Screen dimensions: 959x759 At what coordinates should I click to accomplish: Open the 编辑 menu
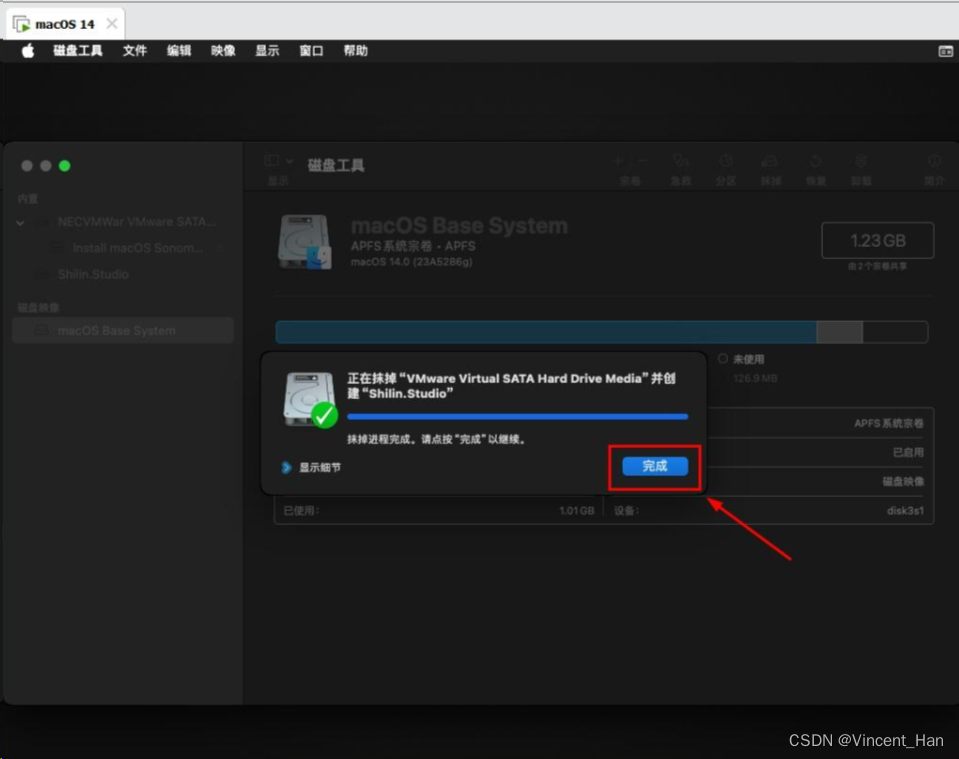179,51
